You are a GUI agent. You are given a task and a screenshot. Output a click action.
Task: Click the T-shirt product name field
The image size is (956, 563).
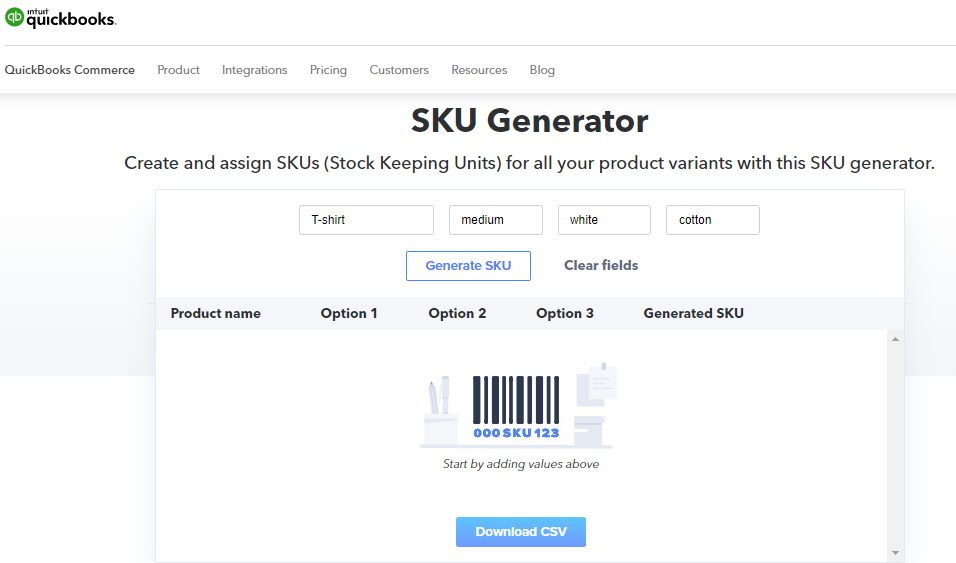pos(366,220)
